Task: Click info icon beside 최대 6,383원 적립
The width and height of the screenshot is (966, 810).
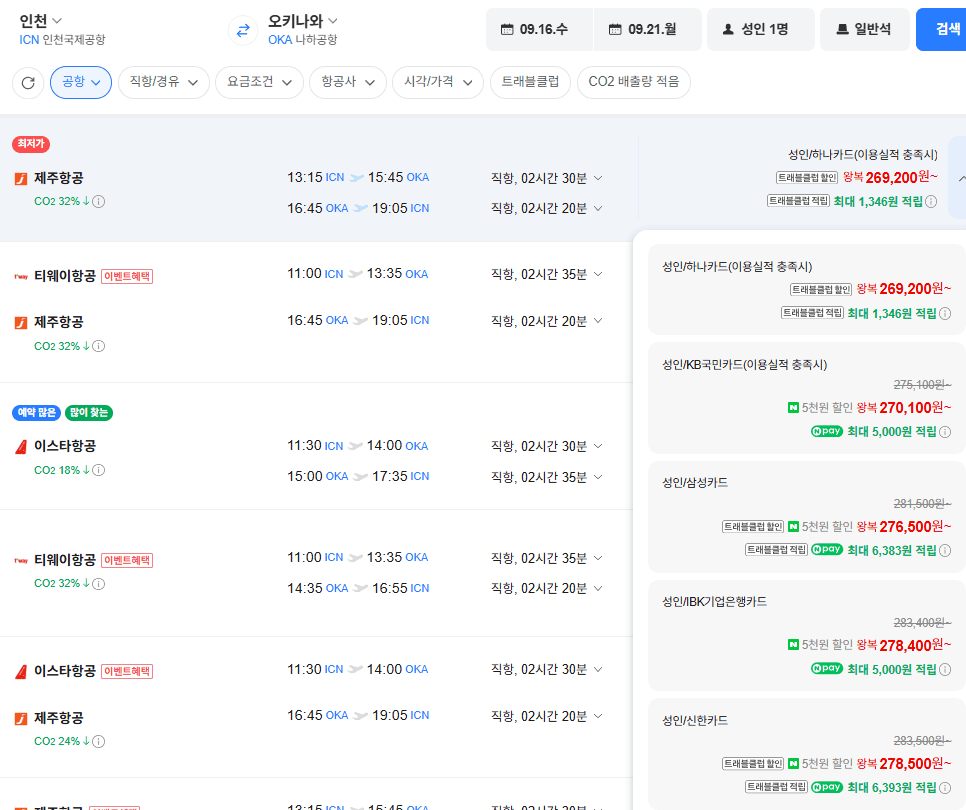Action: pyautogui.click(x=945, y=550)
